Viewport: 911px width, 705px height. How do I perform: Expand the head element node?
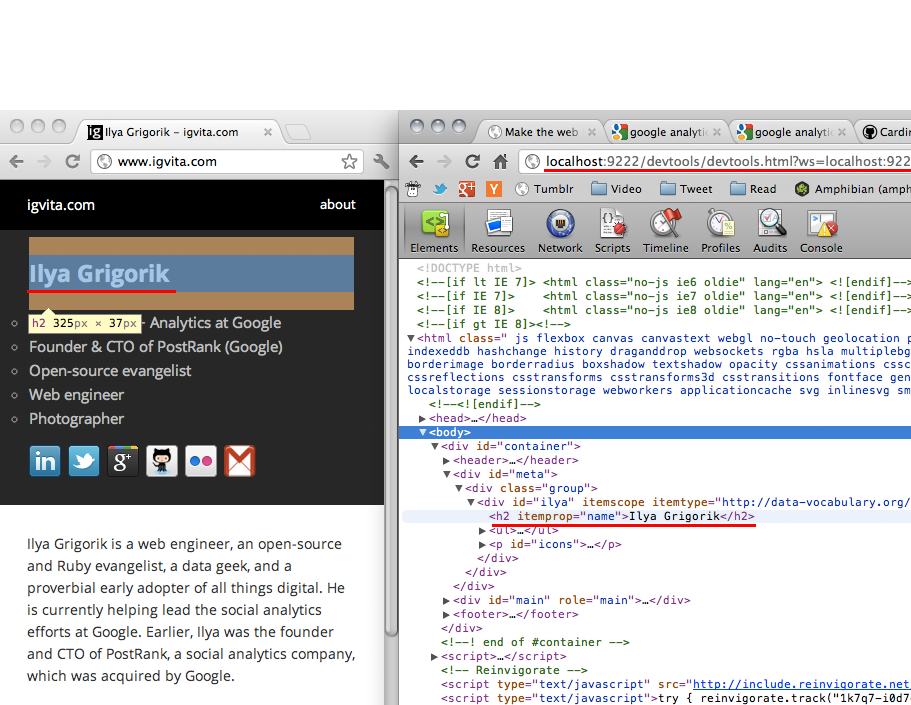coord(422,418)
